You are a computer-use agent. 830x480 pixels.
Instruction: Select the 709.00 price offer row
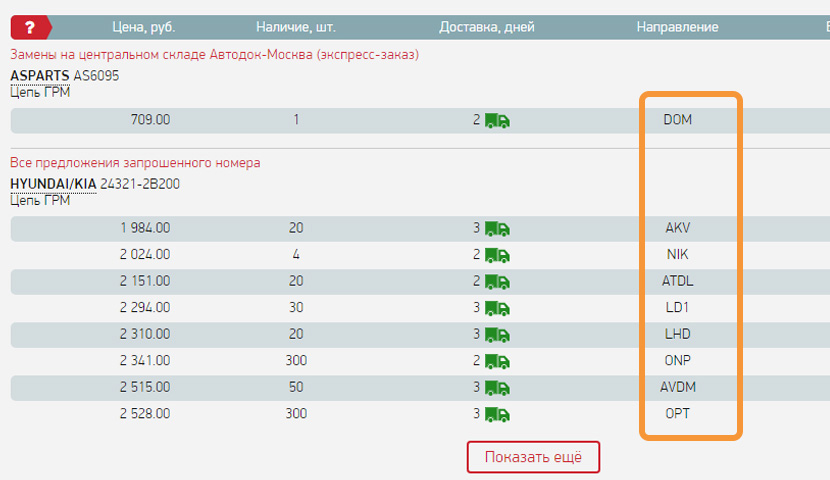tap(150, 120)
